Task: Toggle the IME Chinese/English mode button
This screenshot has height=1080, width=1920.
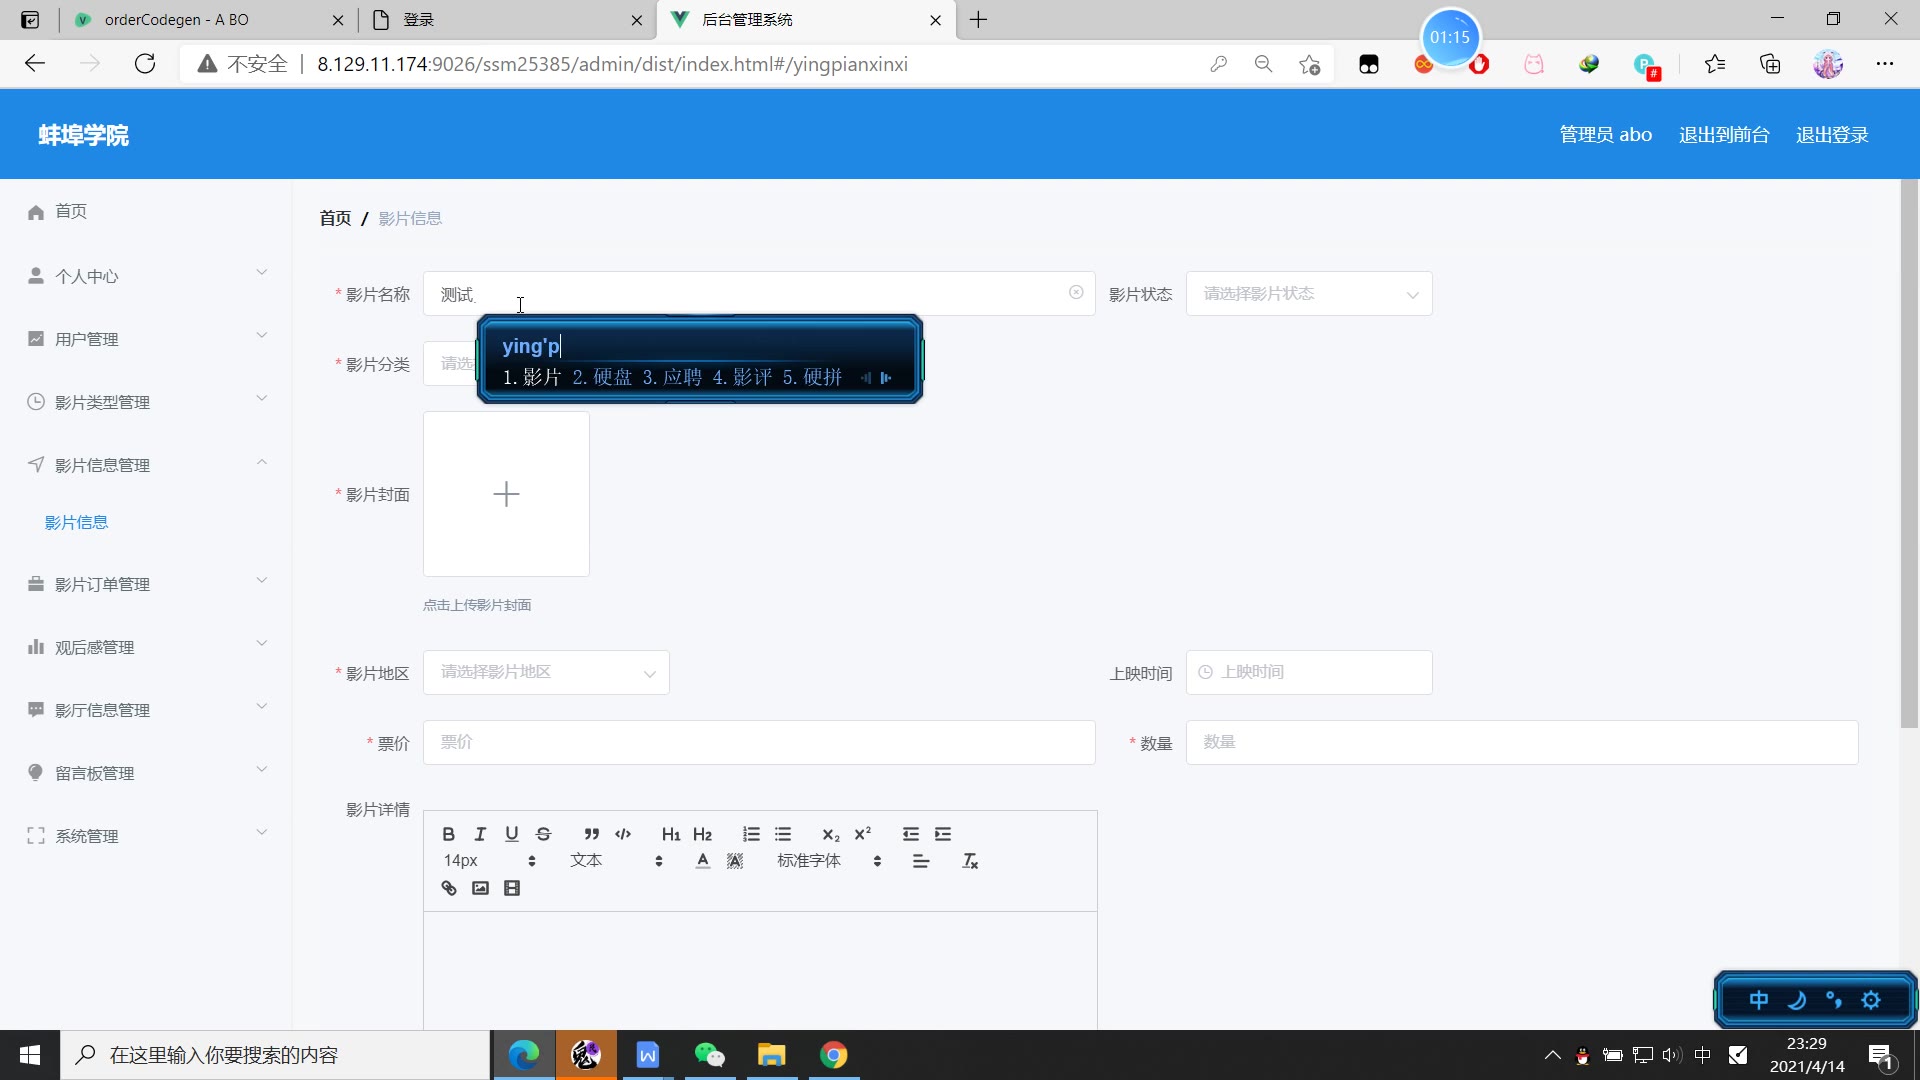Action: tap(1758, 1000)
